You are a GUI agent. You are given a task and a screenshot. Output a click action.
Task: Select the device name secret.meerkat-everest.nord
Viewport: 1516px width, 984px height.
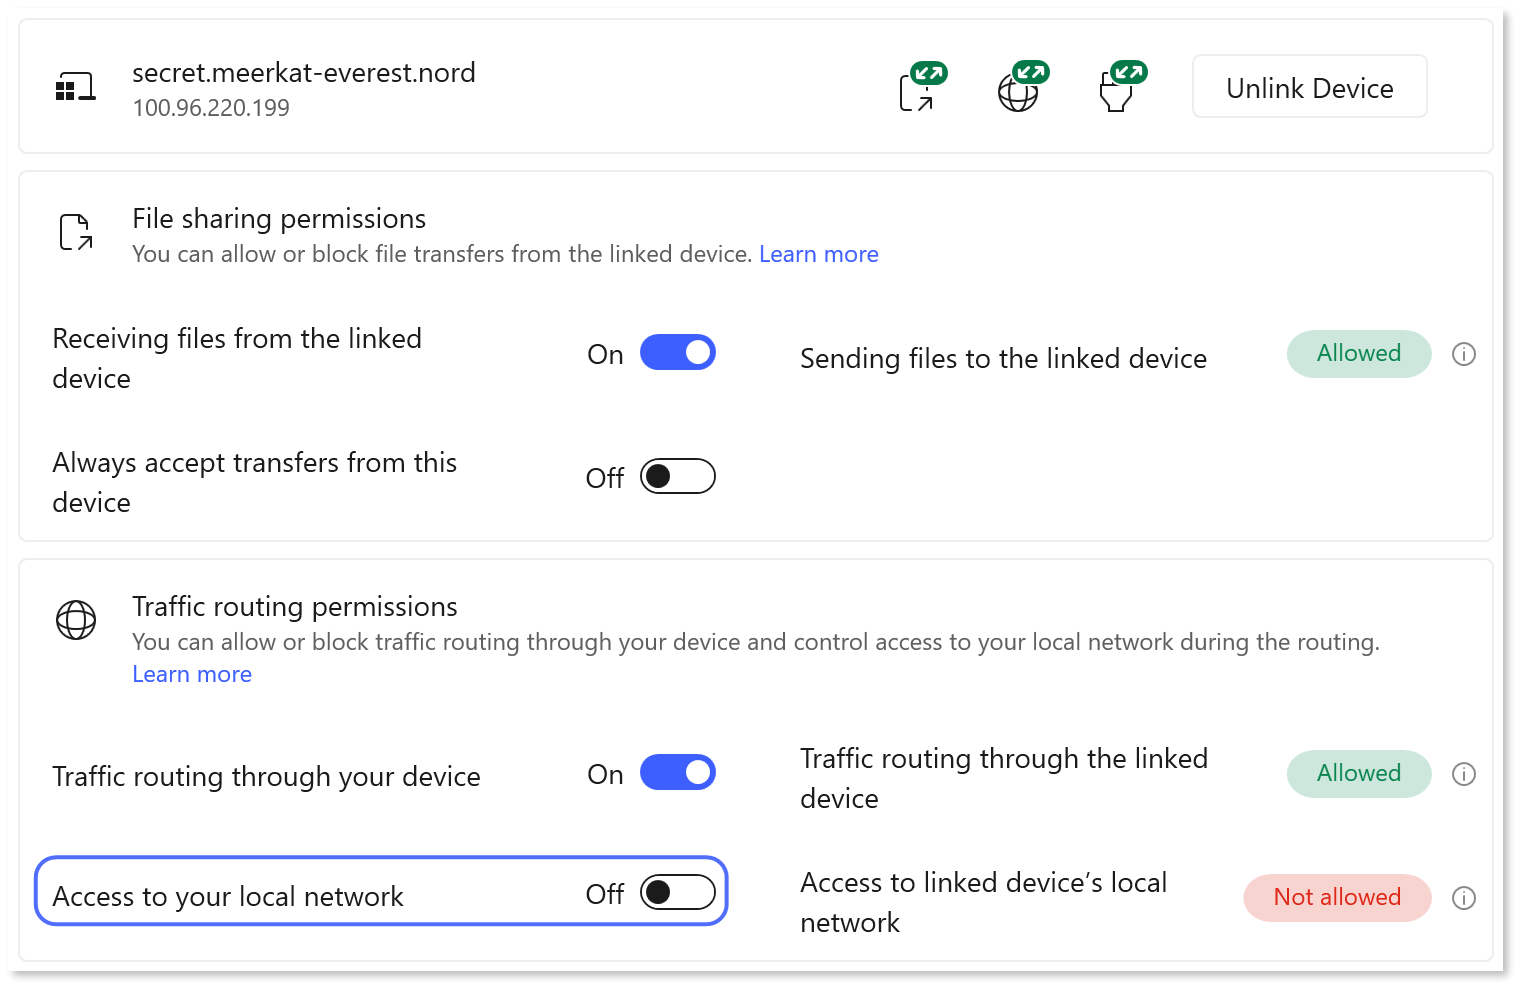[304, 72]
